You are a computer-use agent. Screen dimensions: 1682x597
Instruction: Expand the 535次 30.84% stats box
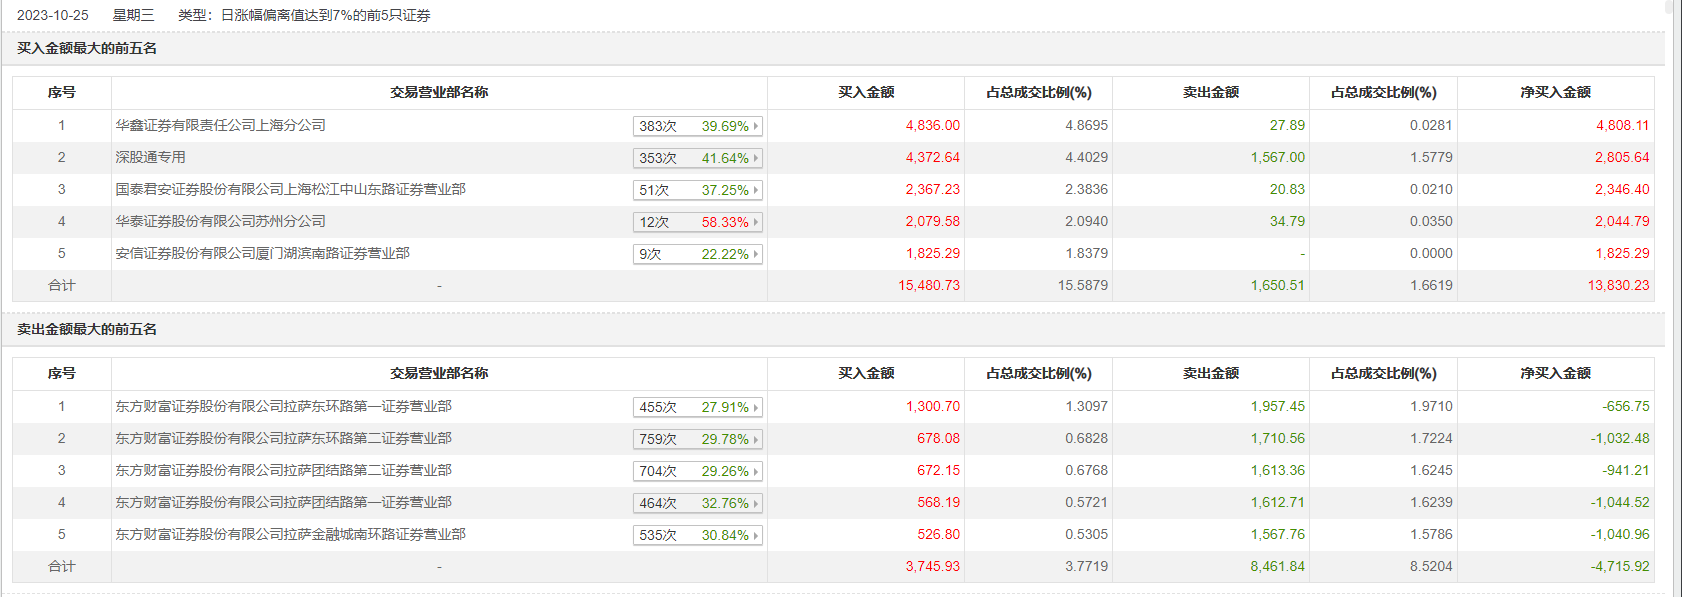click(x=697, y=535)
